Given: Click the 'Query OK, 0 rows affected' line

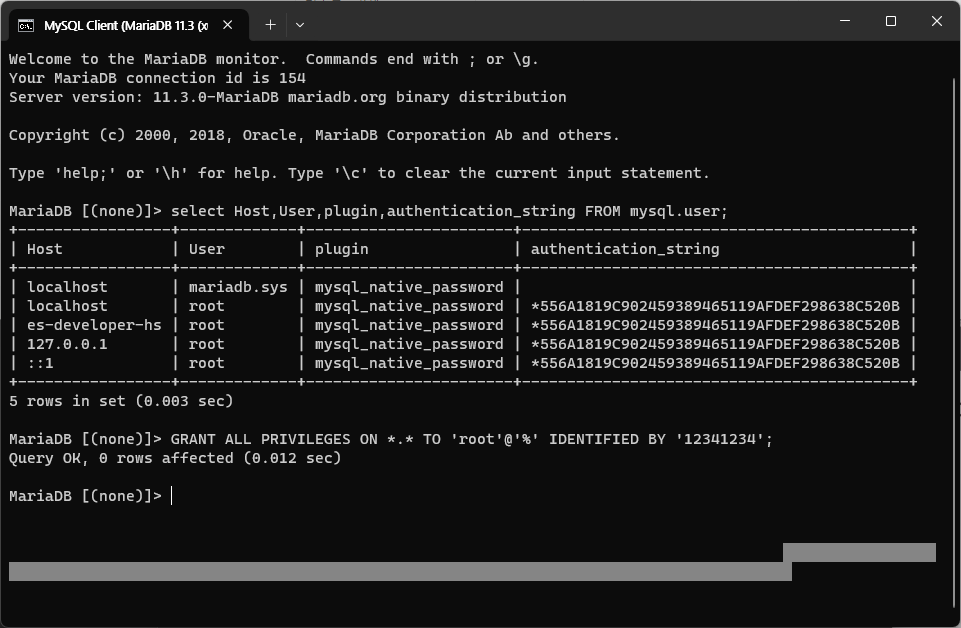Looking at the screenshot, I should pyautogui.click(x=175, y=458).
